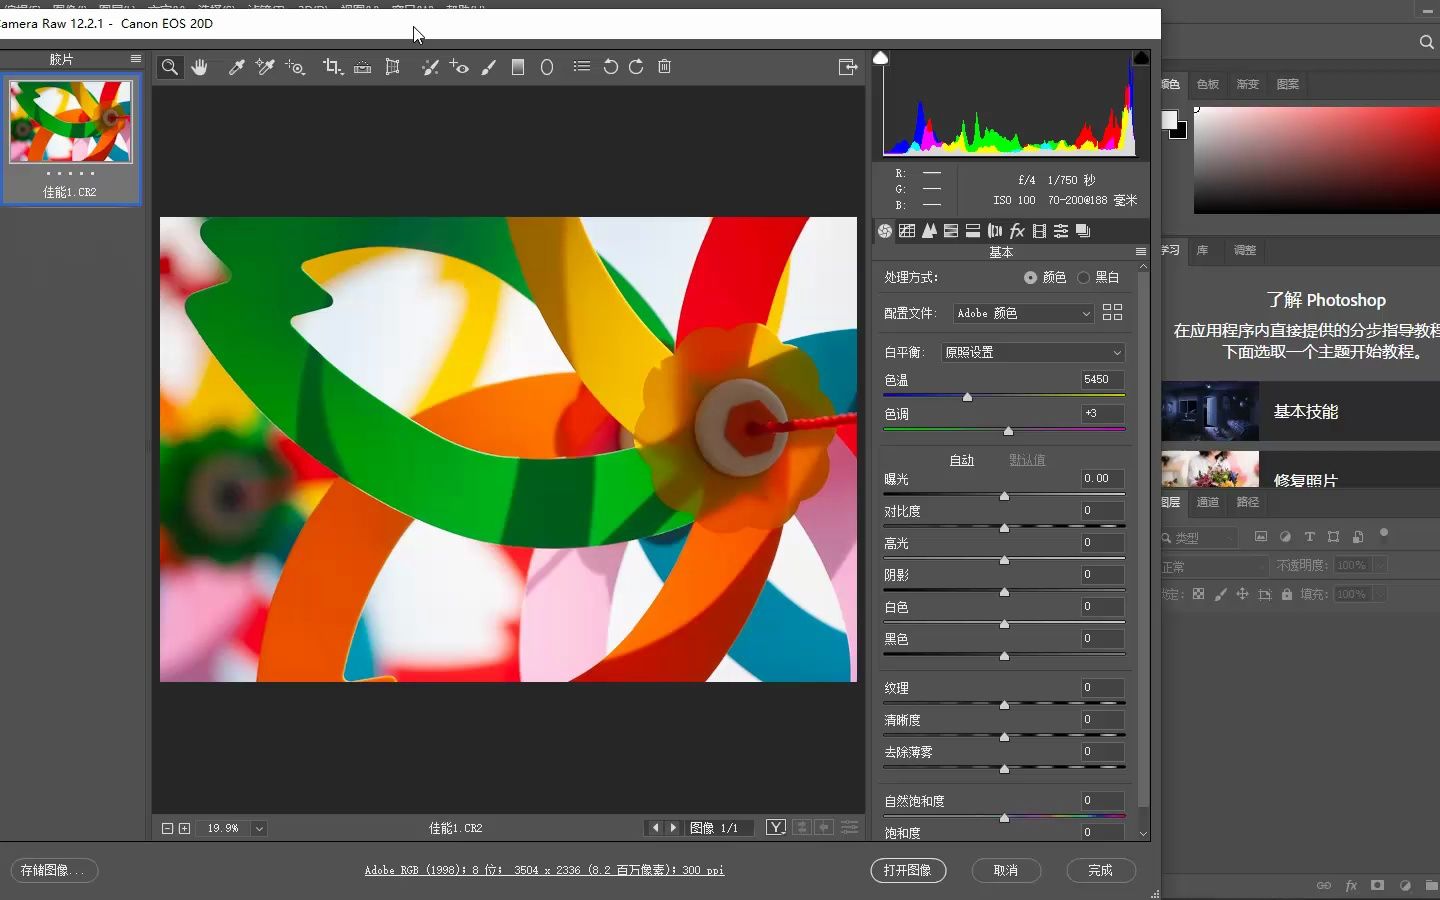Open the Effects (fx) panel

1016,231
